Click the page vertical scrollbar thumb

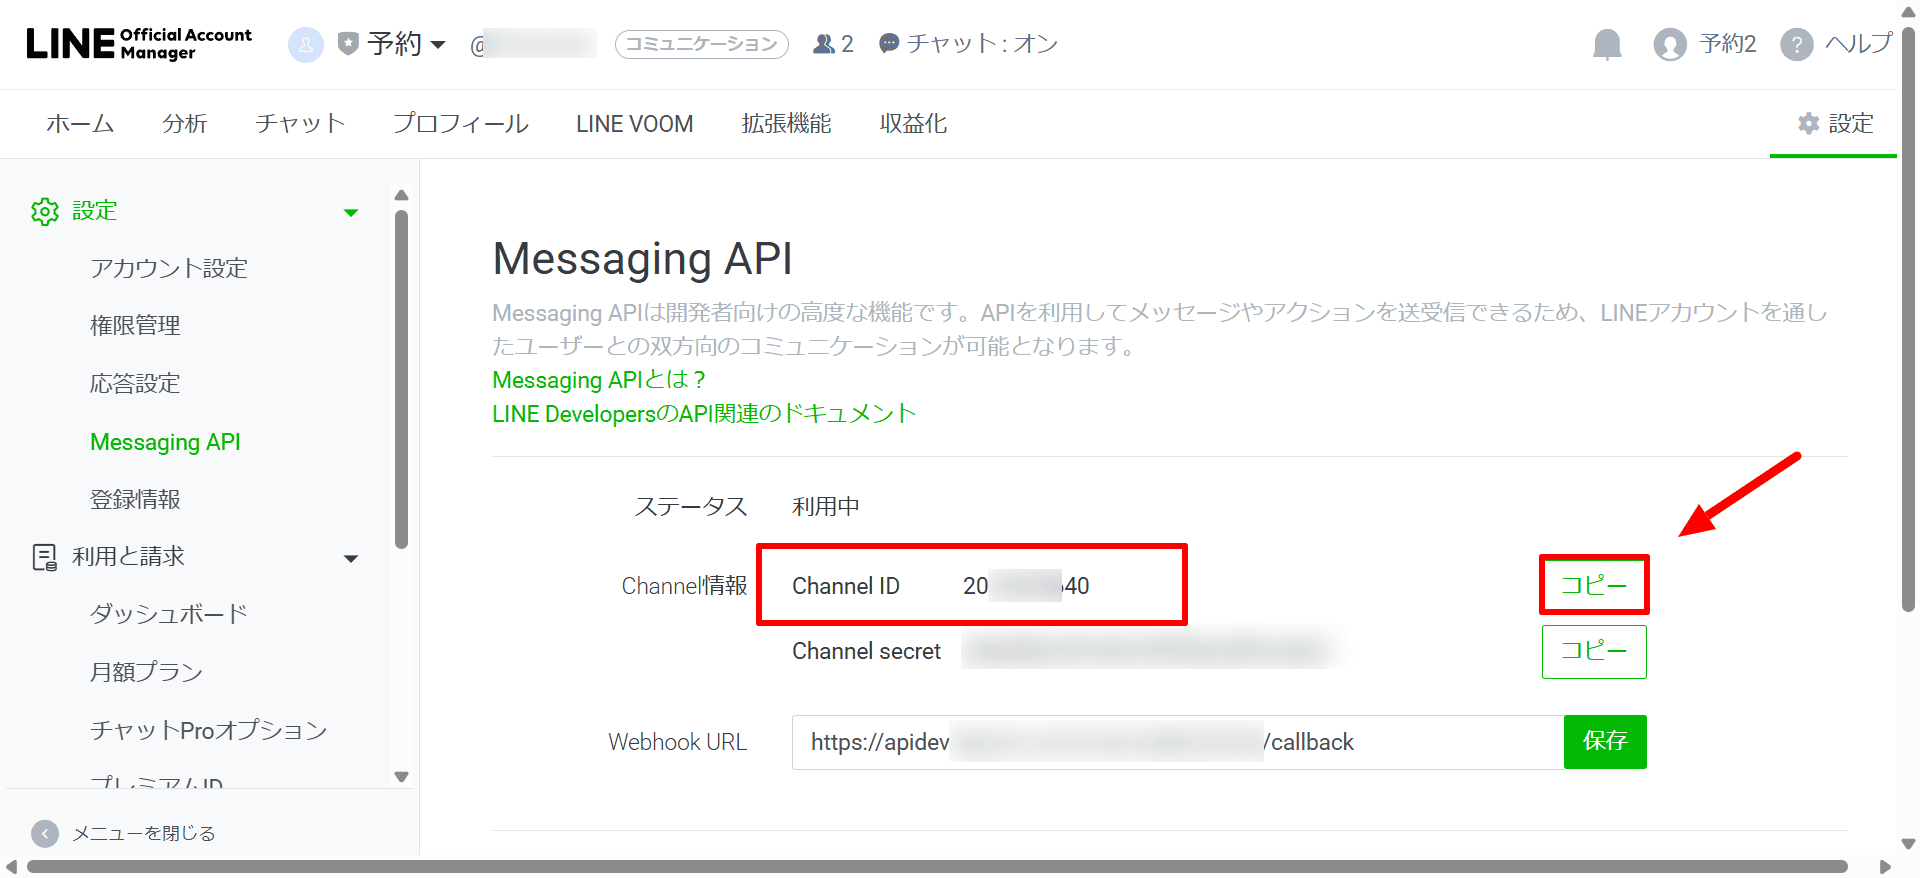pos(1909,318)
